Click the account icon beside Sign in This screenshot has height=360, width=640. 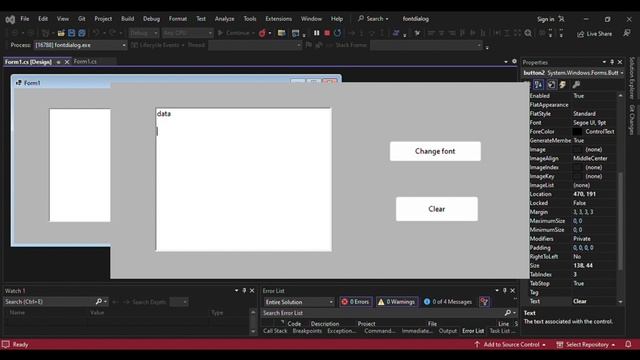tap(562, 19)
